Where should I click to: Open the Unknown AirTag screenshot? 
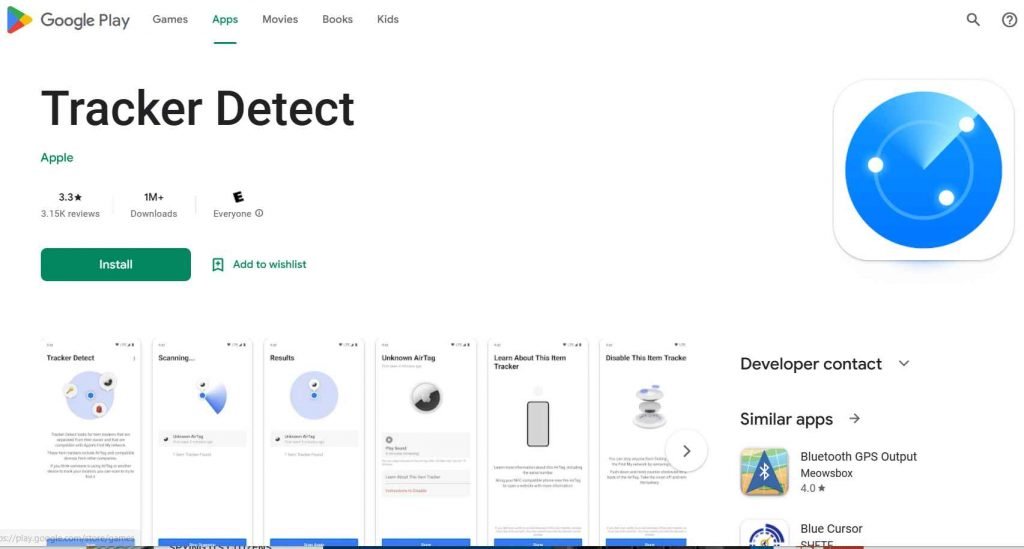(x=425, y=442)
